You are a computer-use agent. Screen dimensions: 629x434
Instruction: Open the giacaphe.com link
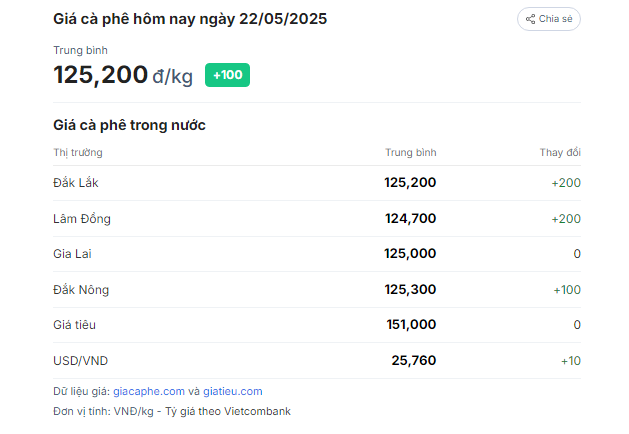click(149, 391)
